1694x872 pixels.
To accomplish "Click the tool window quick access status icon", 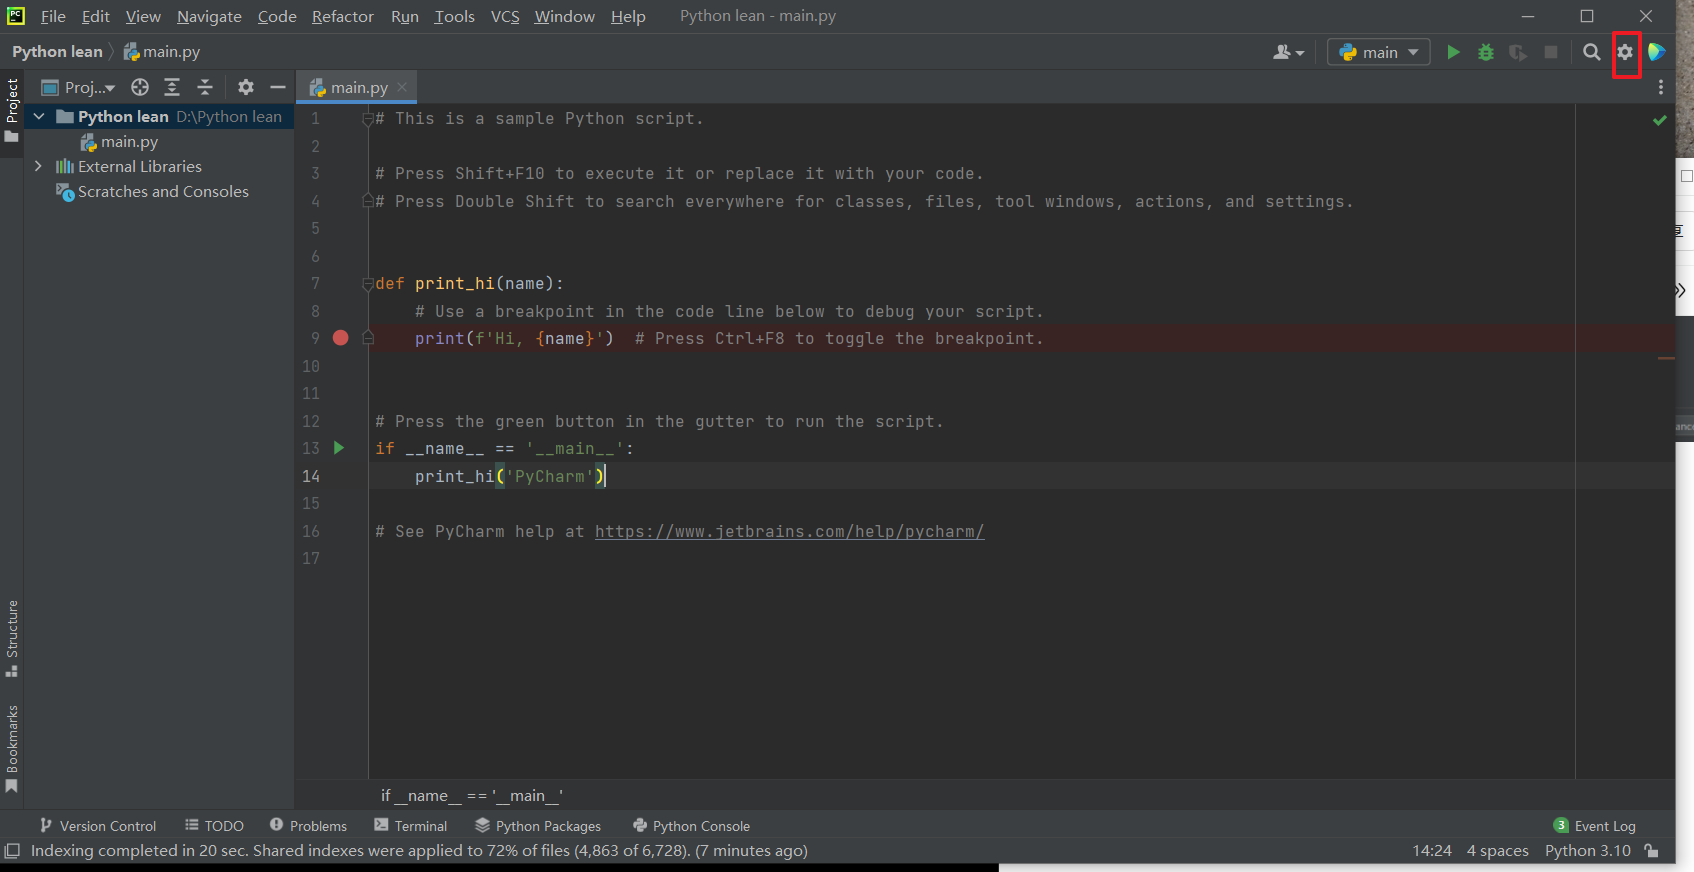I will click(x=12, y=851).
